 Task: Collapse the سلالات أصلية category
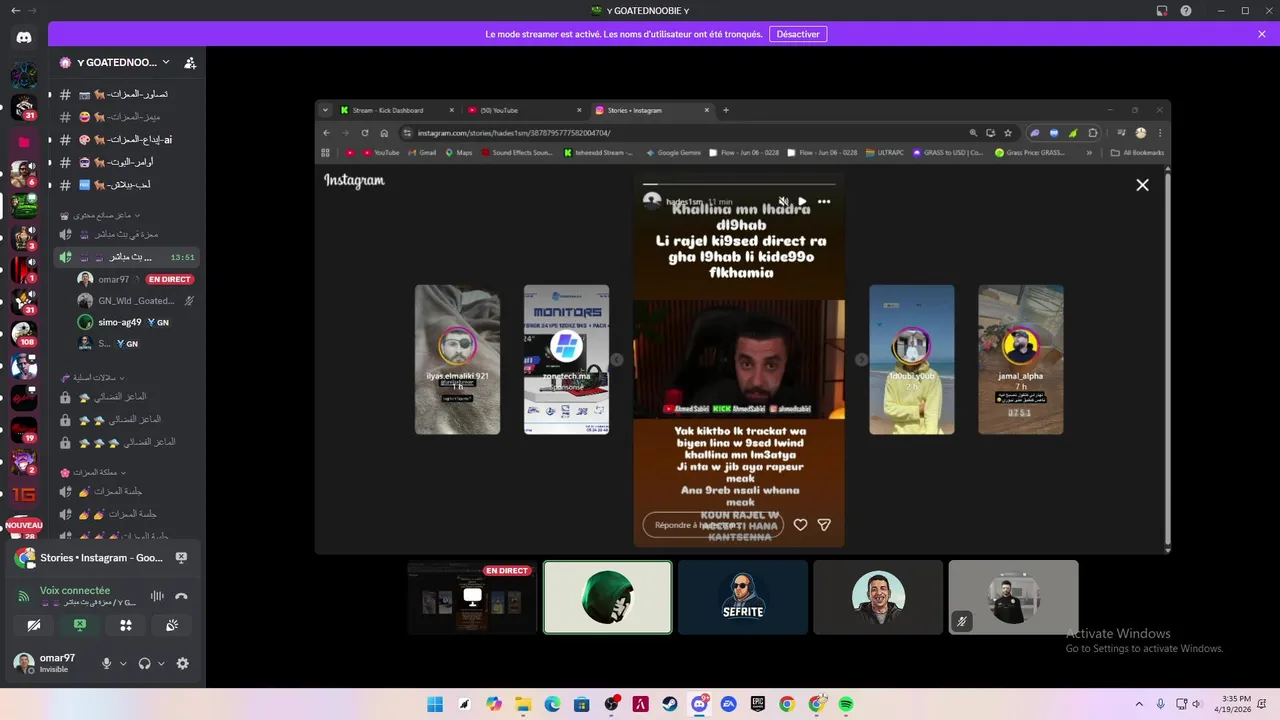[x=94, y=377]
